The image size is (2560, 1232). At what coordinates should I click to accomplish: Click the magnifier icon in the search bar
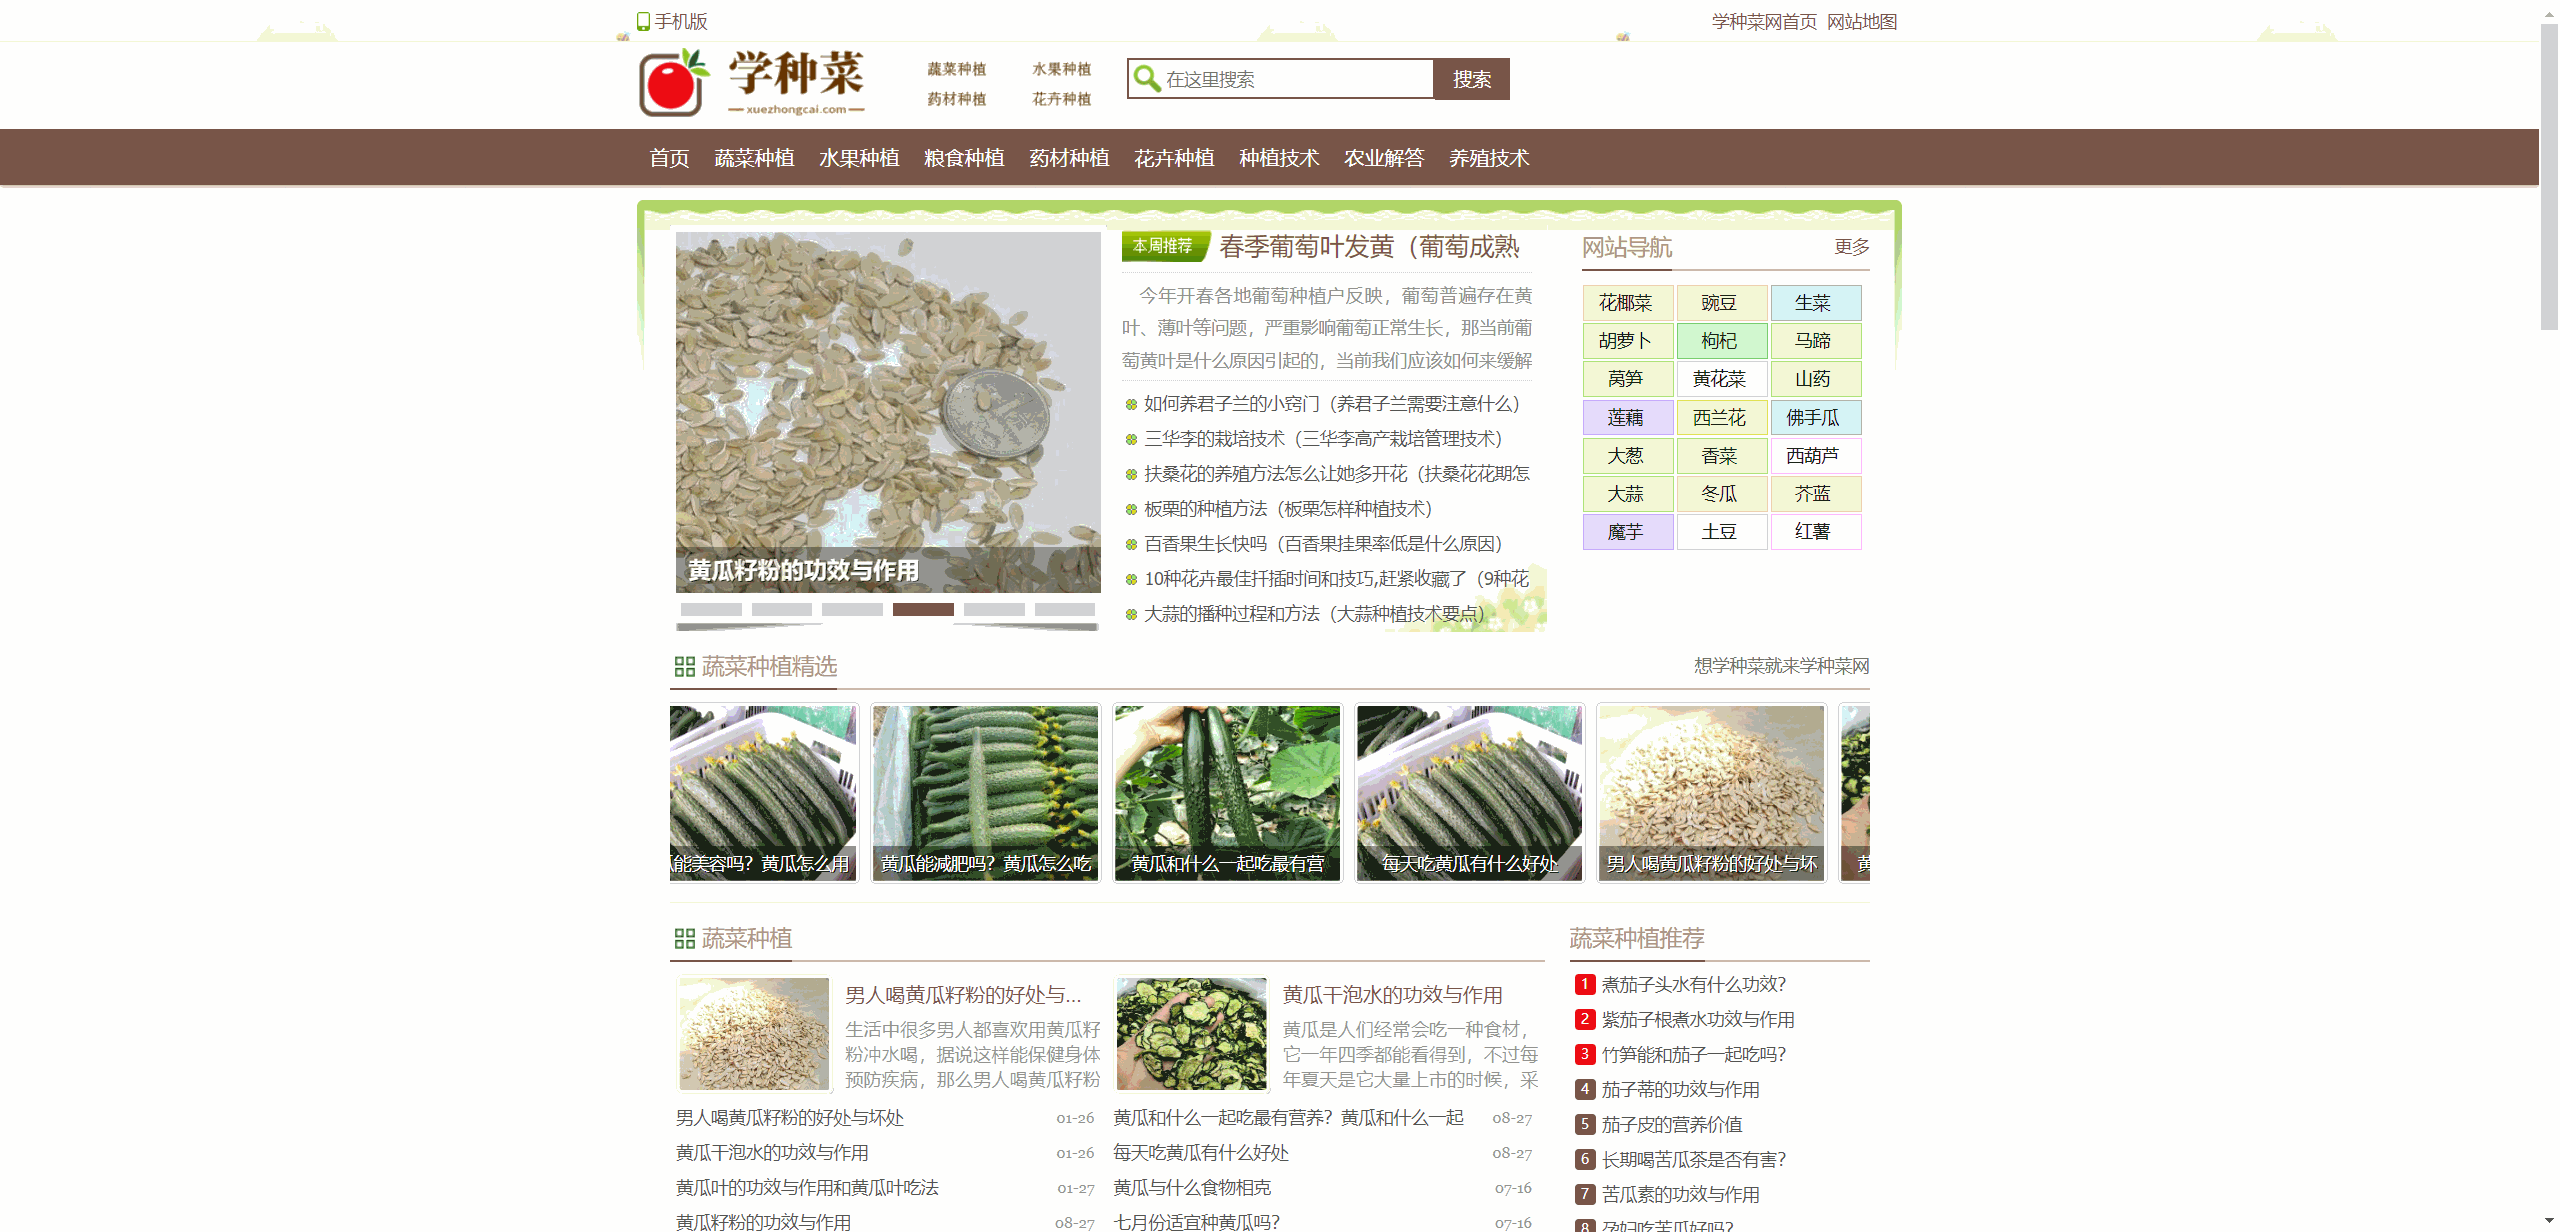click(1146, 78)
